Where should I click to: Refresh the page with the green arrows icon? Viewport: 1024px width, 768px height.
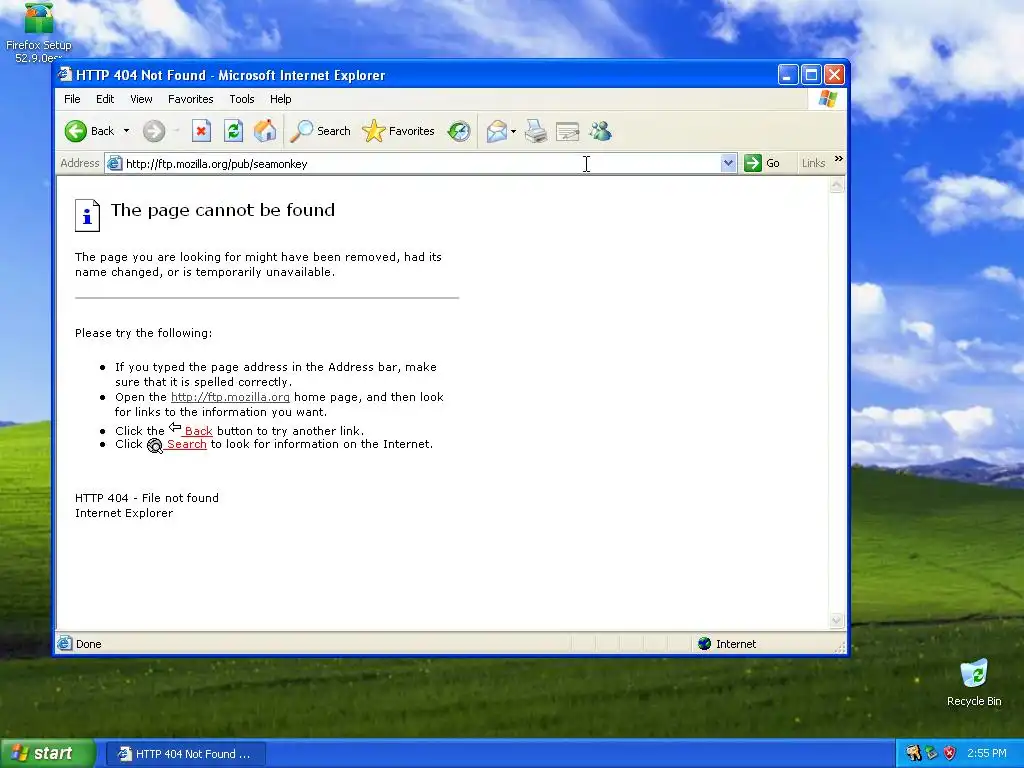(x=233, y=131)
